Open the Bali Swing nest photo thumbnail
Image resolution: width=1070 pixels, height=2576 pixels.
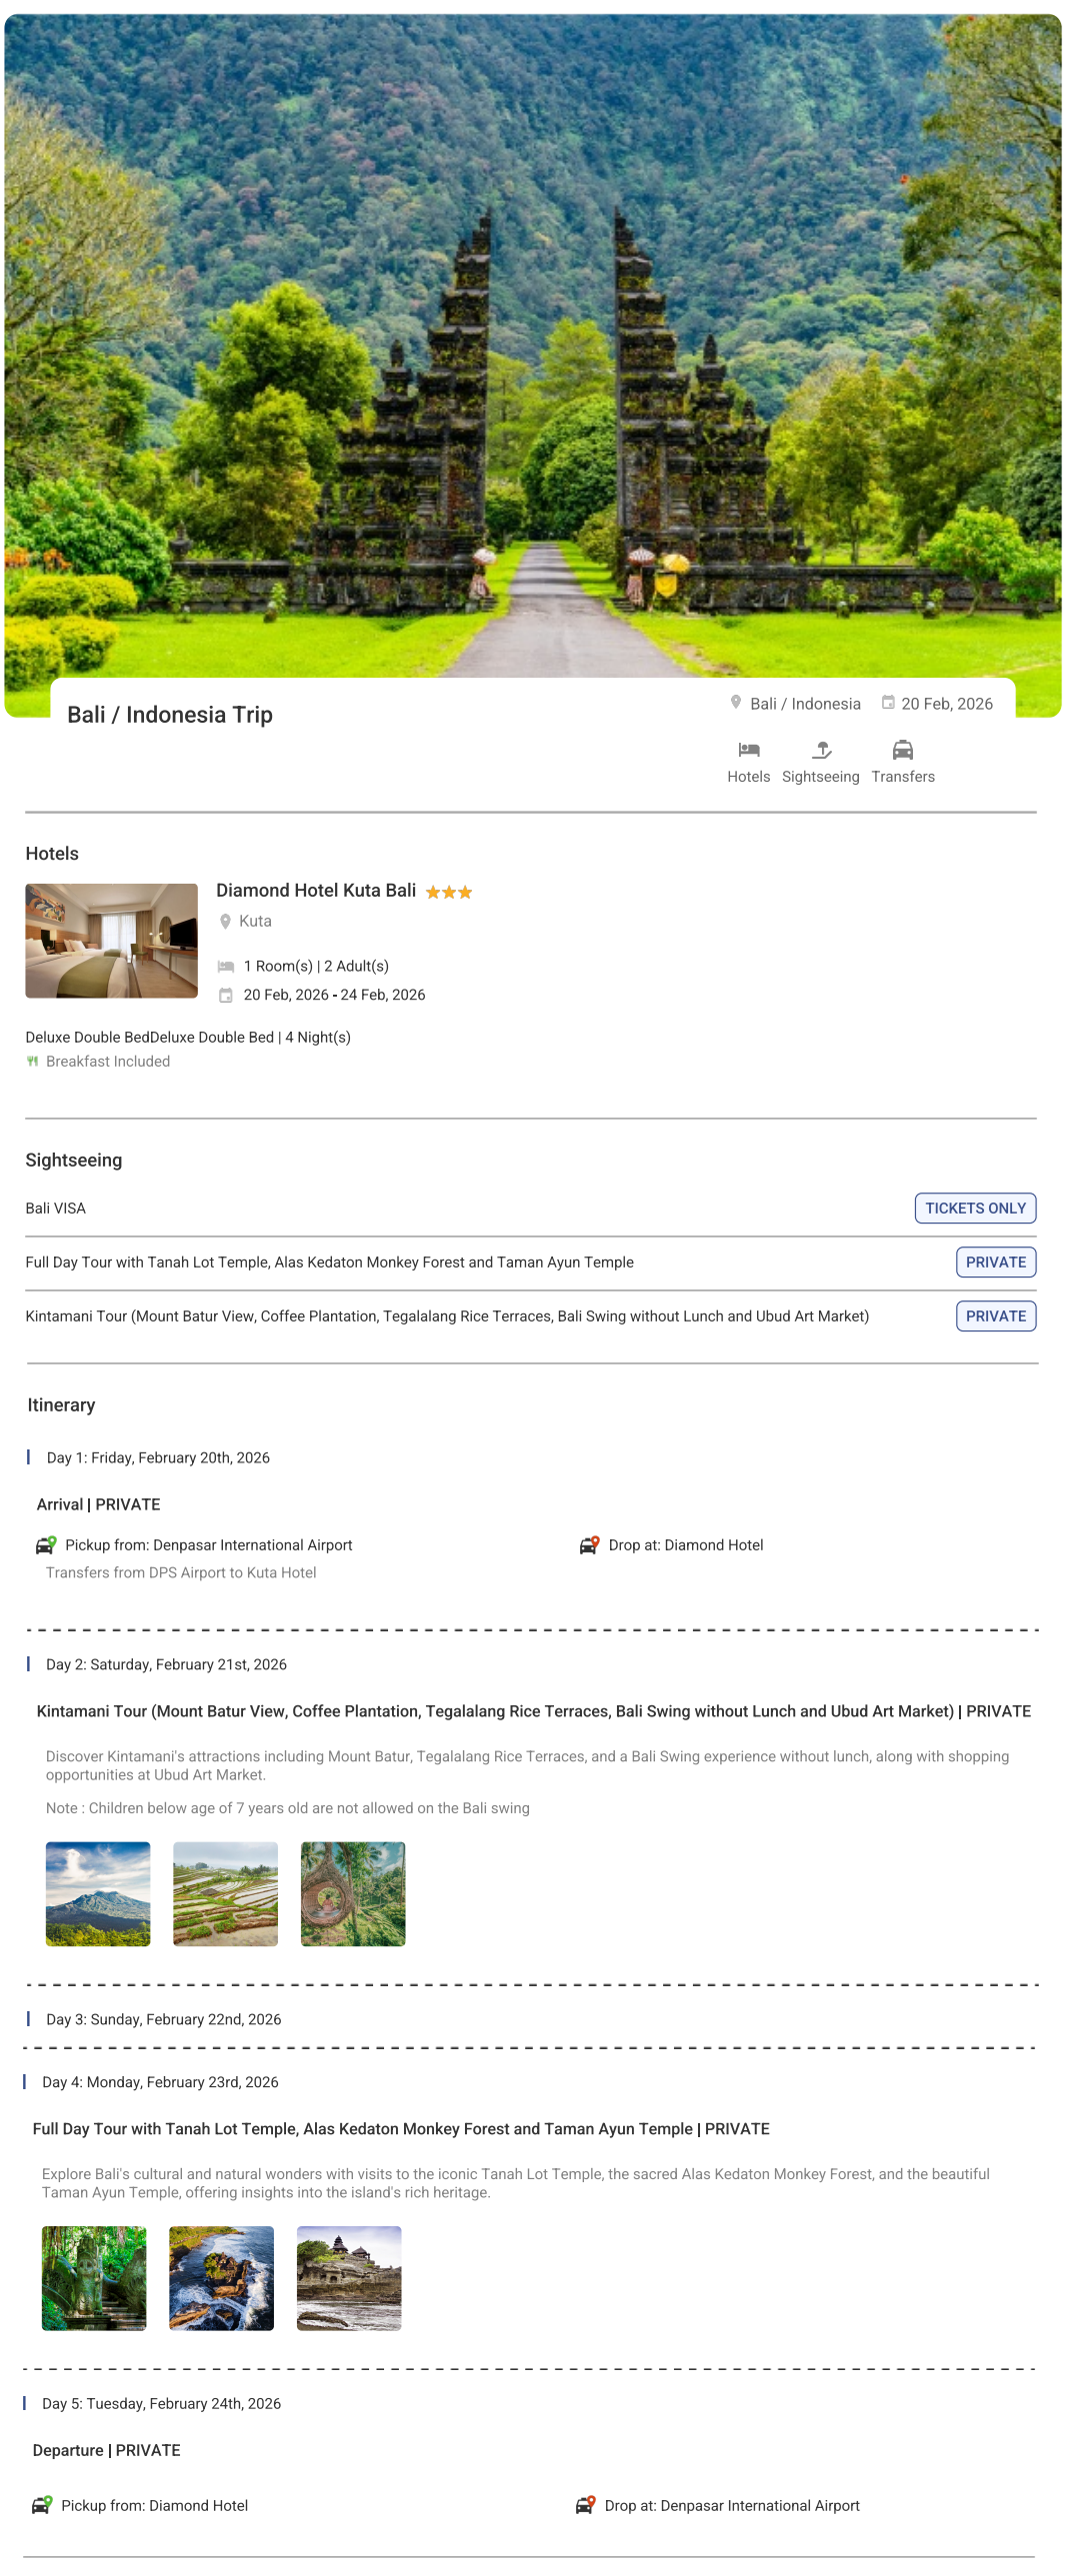353,1894
